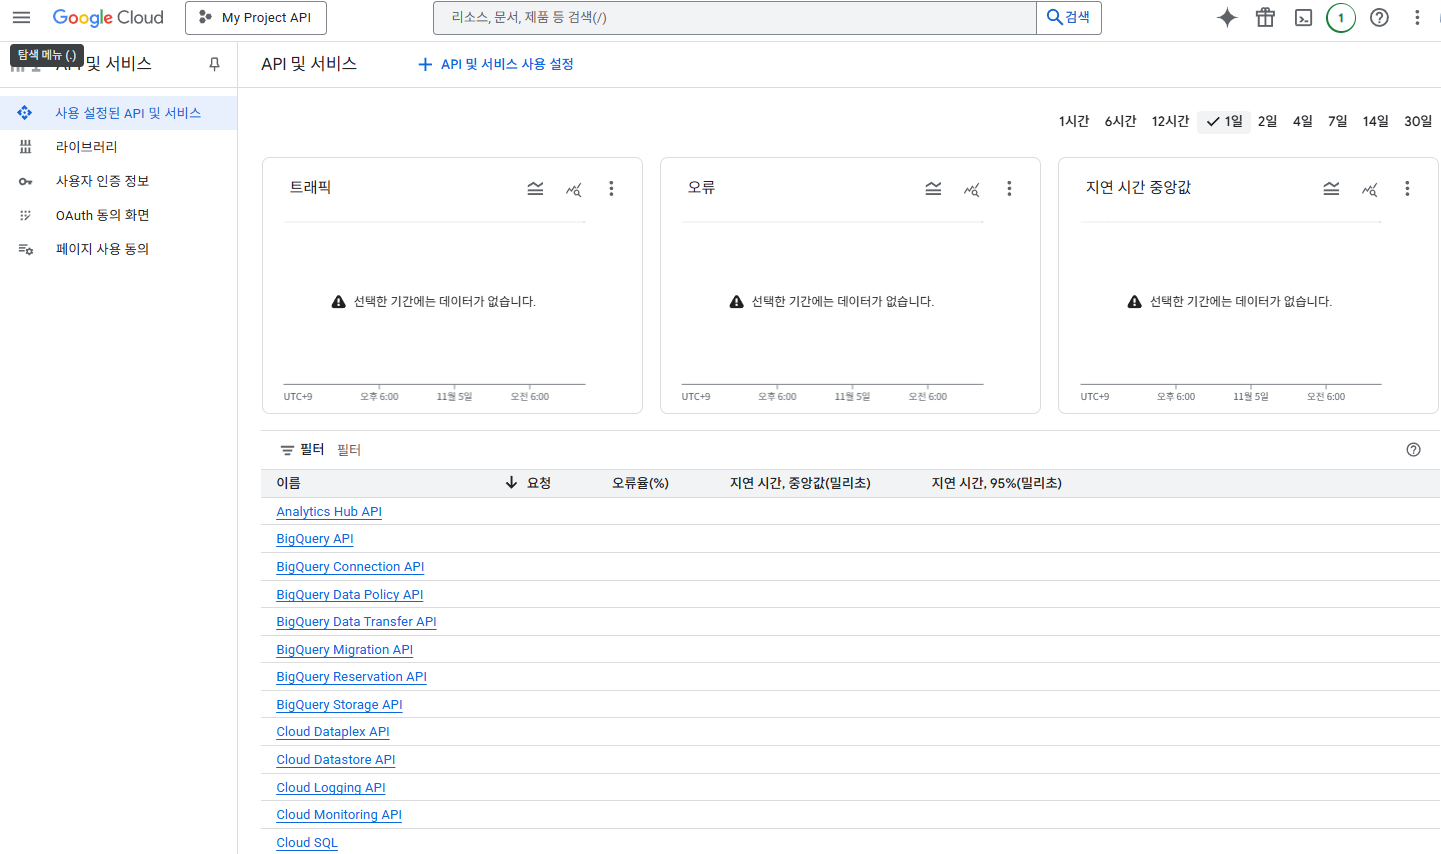Image resolution: width=1441 pixels, height=854 pixels.
Task: Open 페이지 사용 동의 in sidebar
Action: pyautogui.click(x=118, y=249)
